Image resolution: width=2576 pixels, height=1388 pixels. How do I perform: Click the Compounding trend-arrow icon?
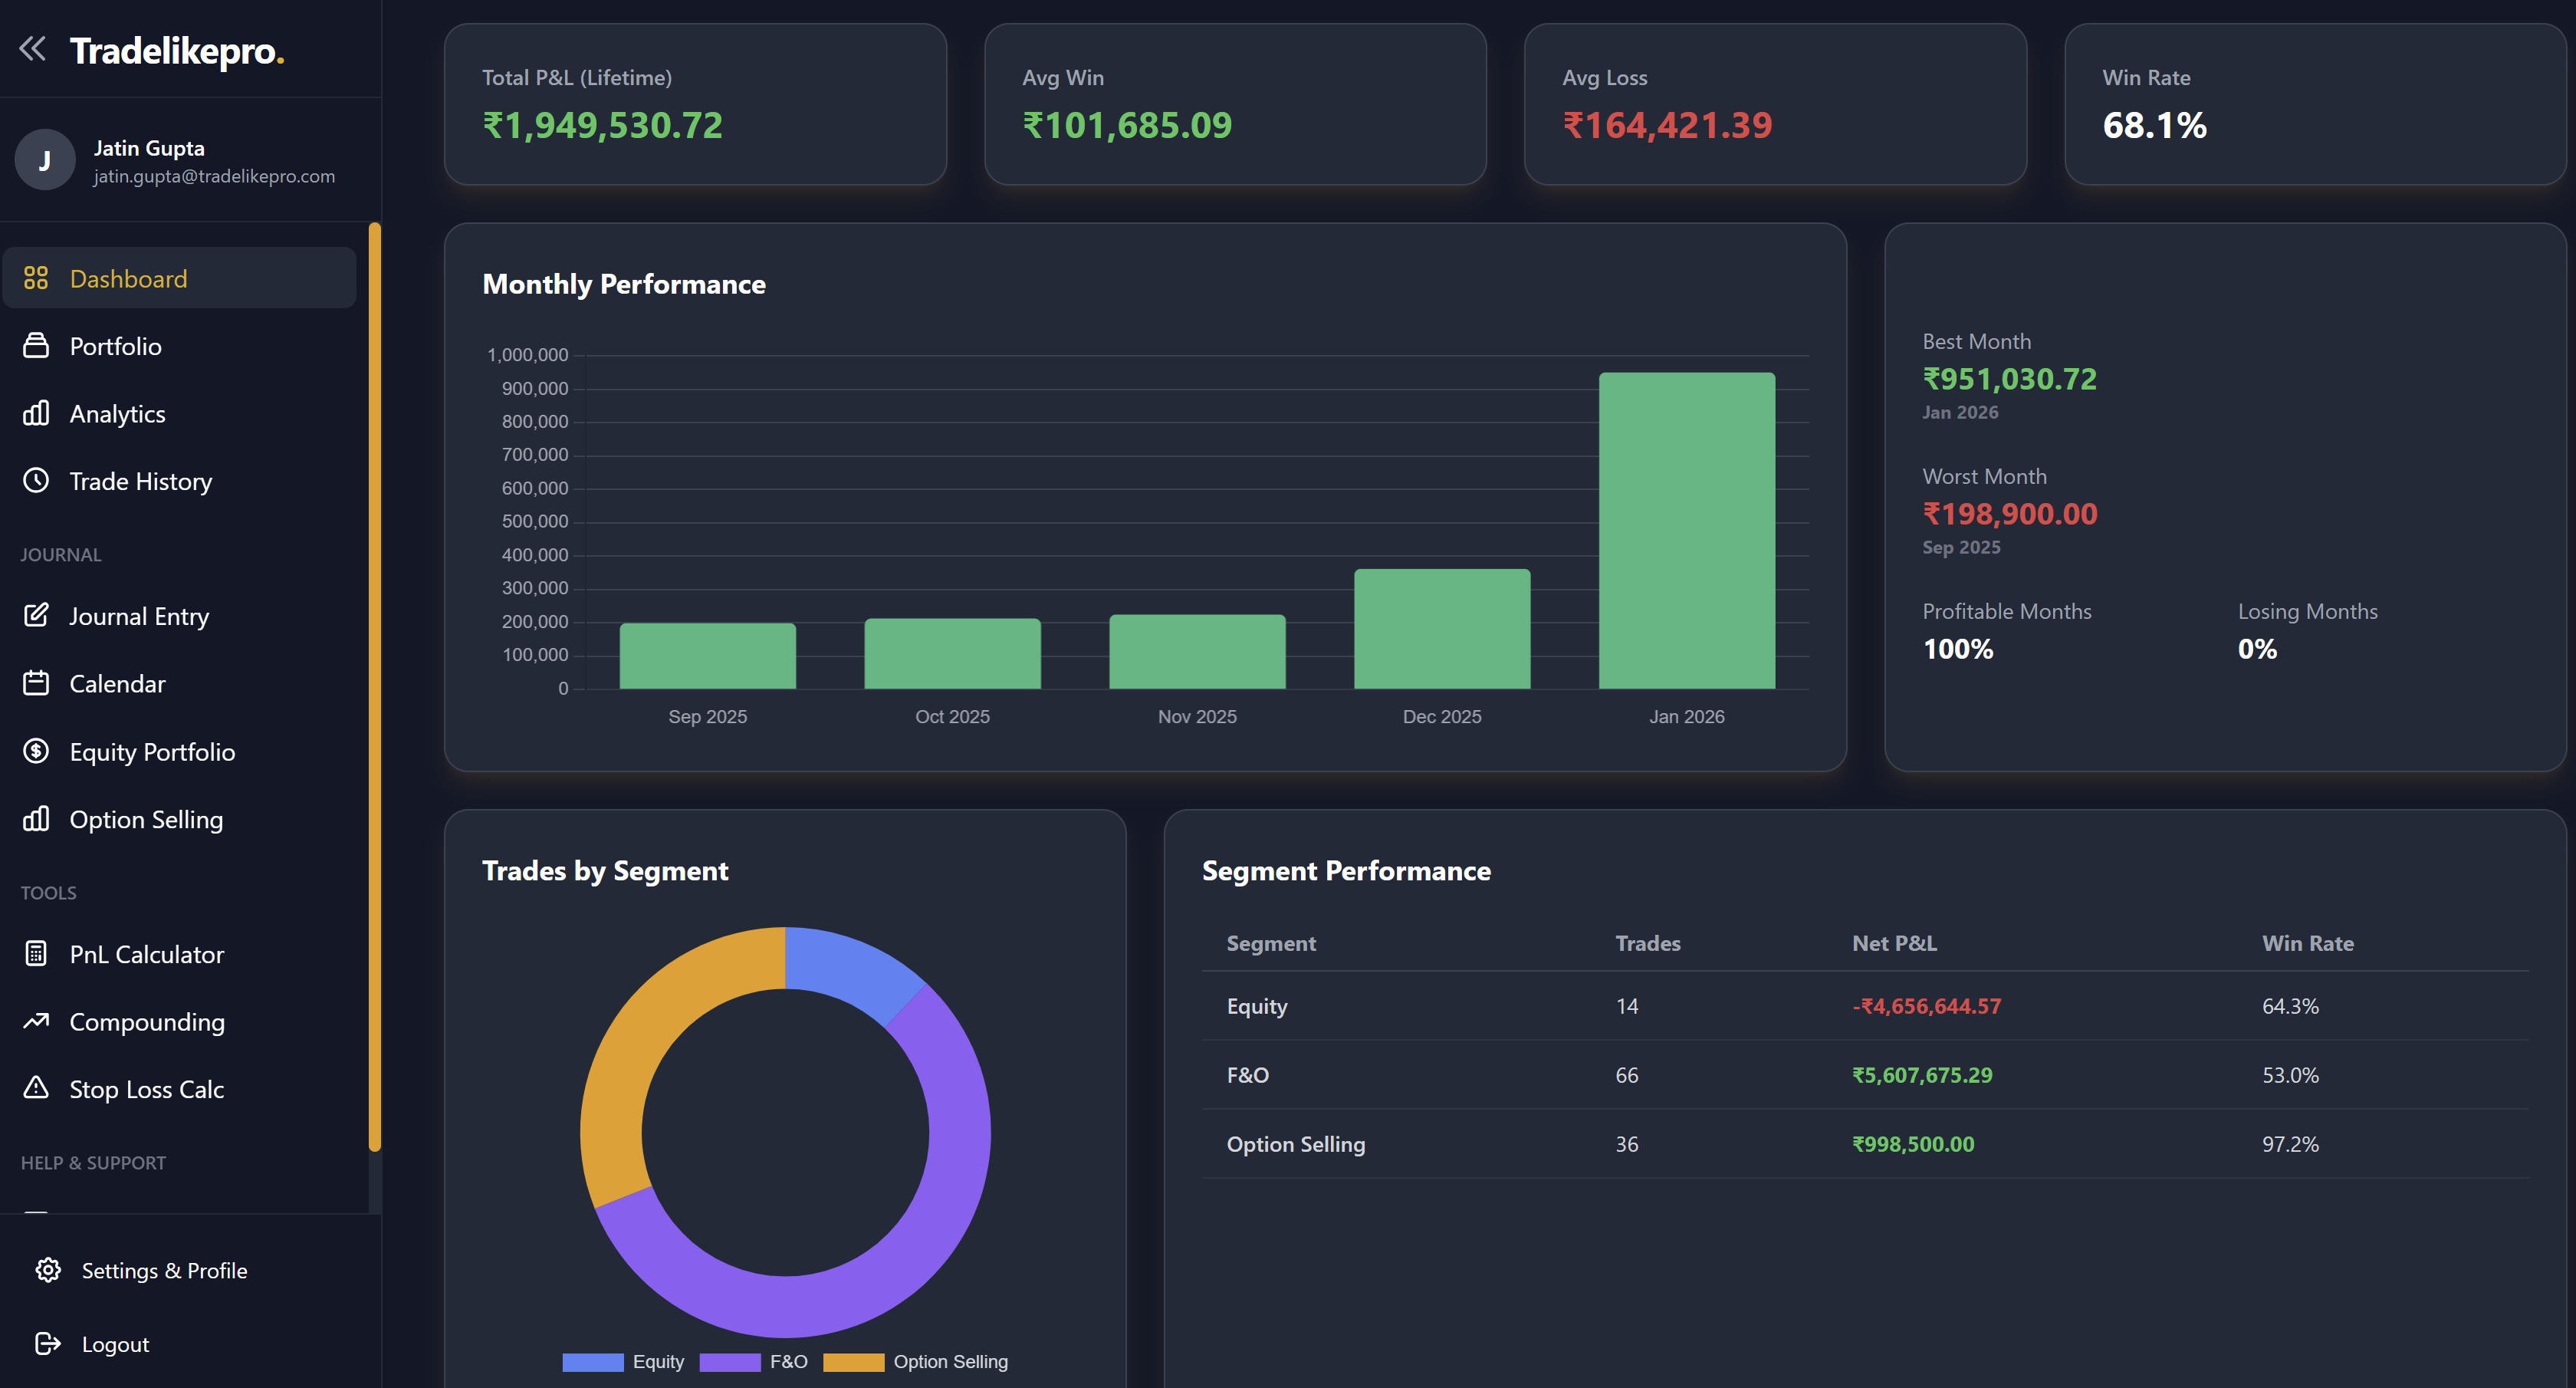tap(36, 1021)
